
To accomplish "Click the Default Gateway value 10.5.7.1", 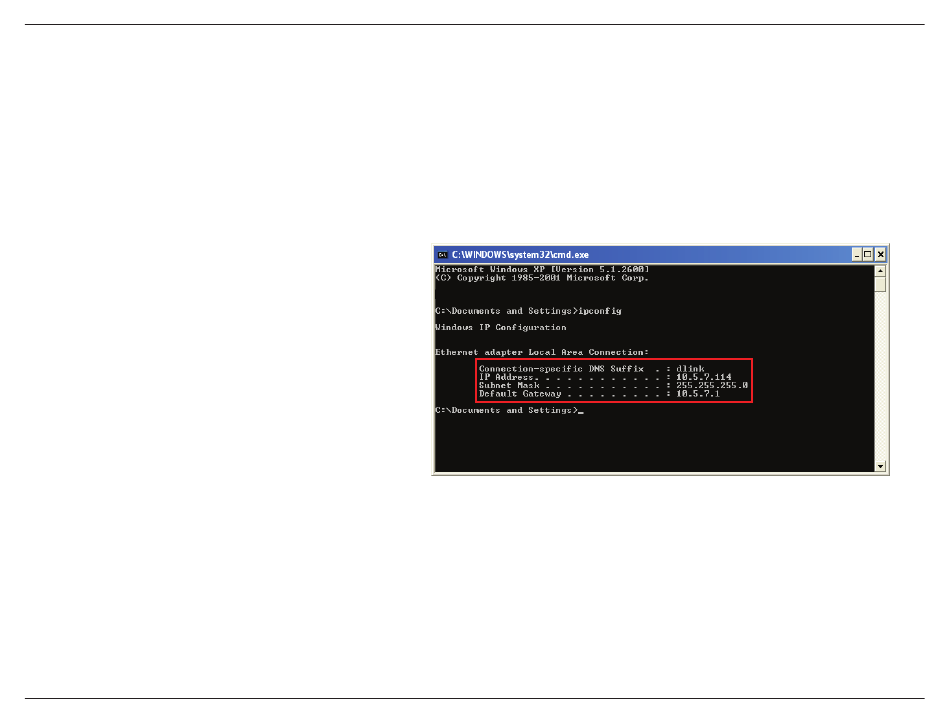I will (698, 394).
